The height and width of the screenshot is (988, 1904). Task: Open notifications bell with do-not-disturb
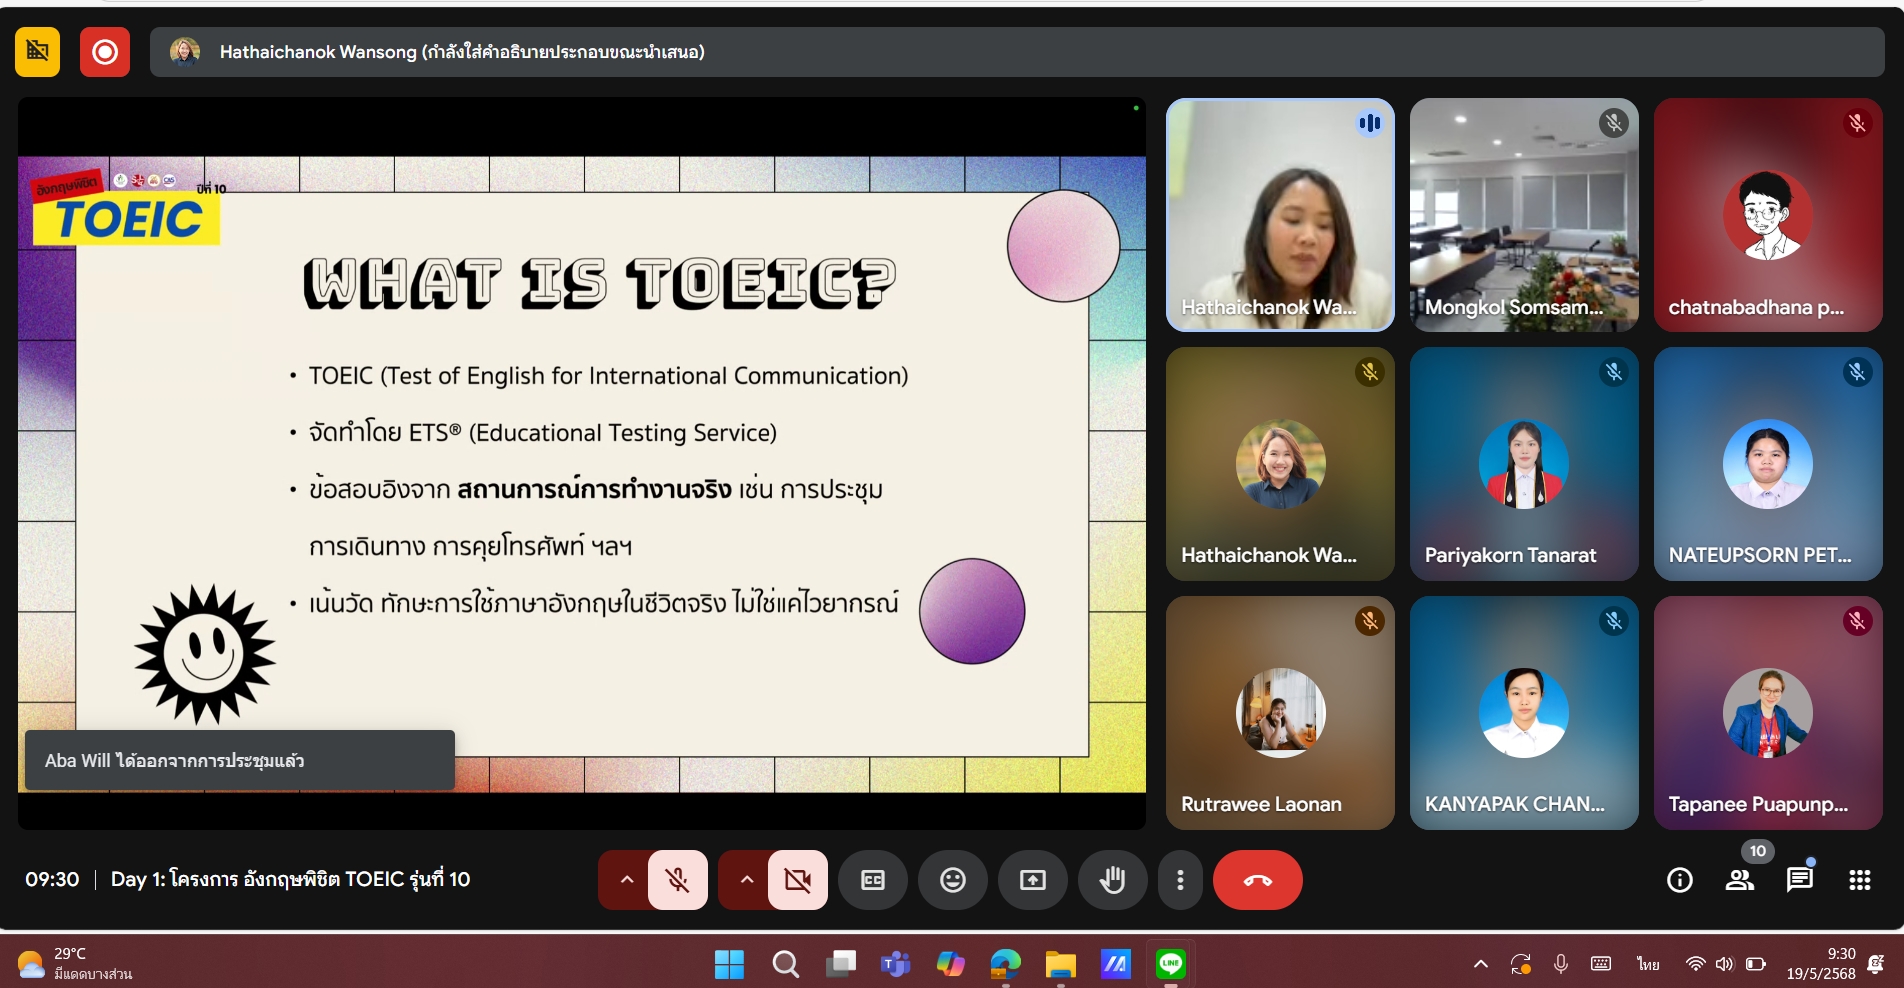[x=1876, y=964]
